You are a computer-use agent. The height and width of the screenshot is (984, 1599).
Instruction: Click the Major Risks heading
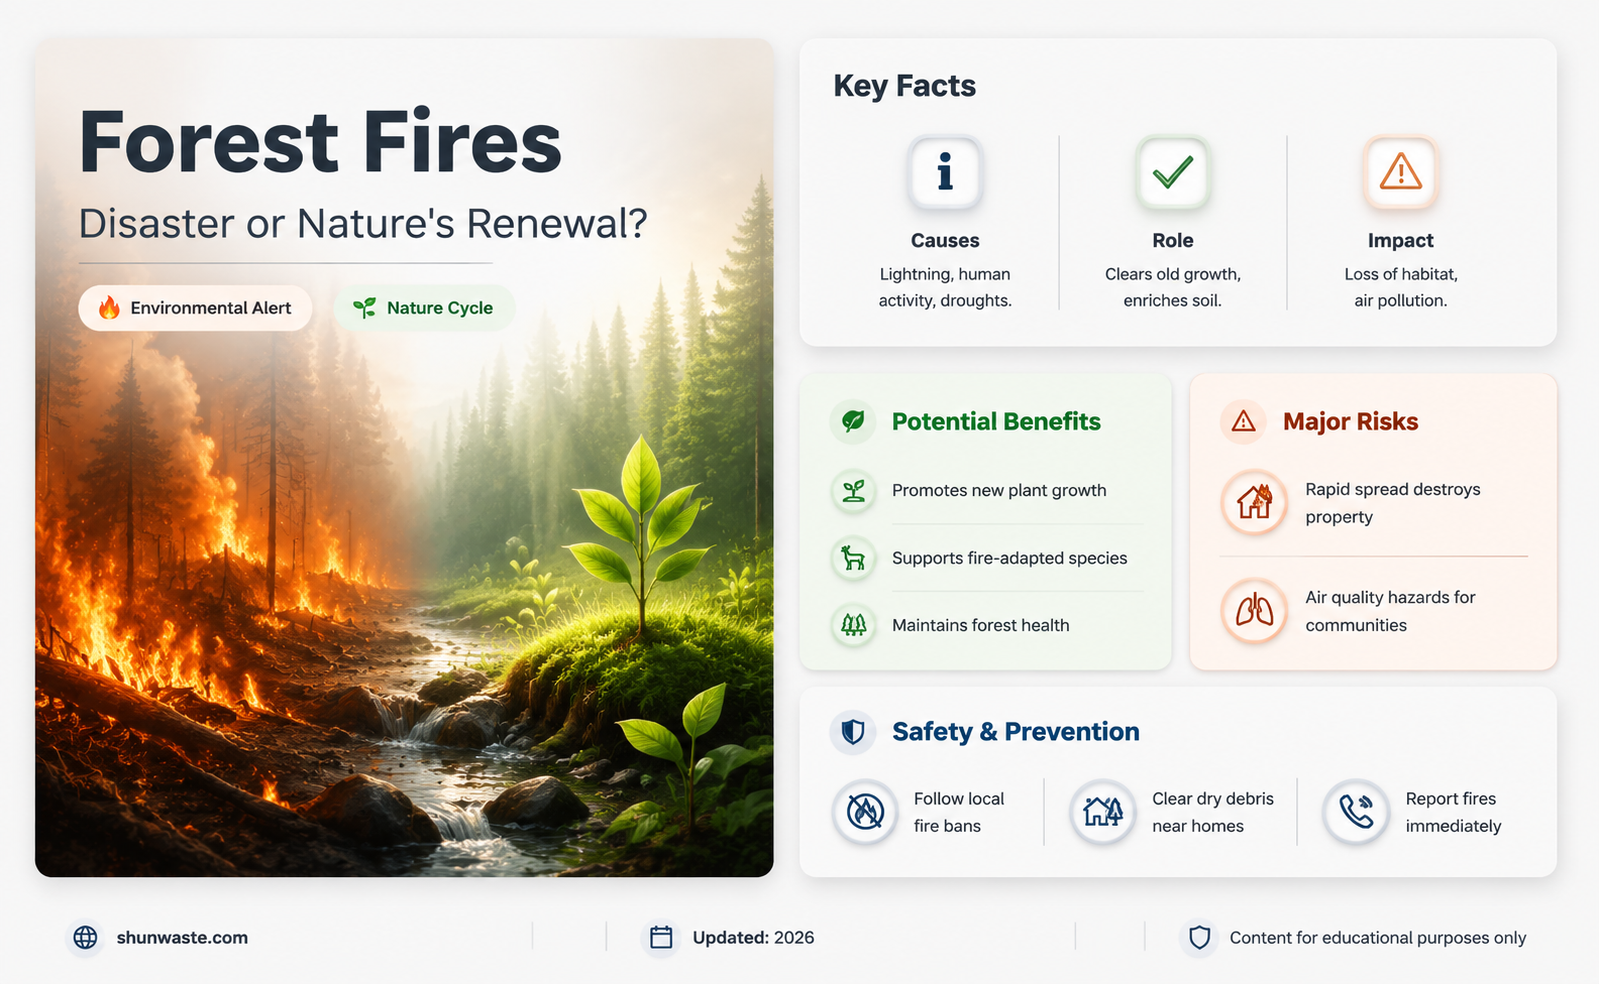(x=1350, y=422)
